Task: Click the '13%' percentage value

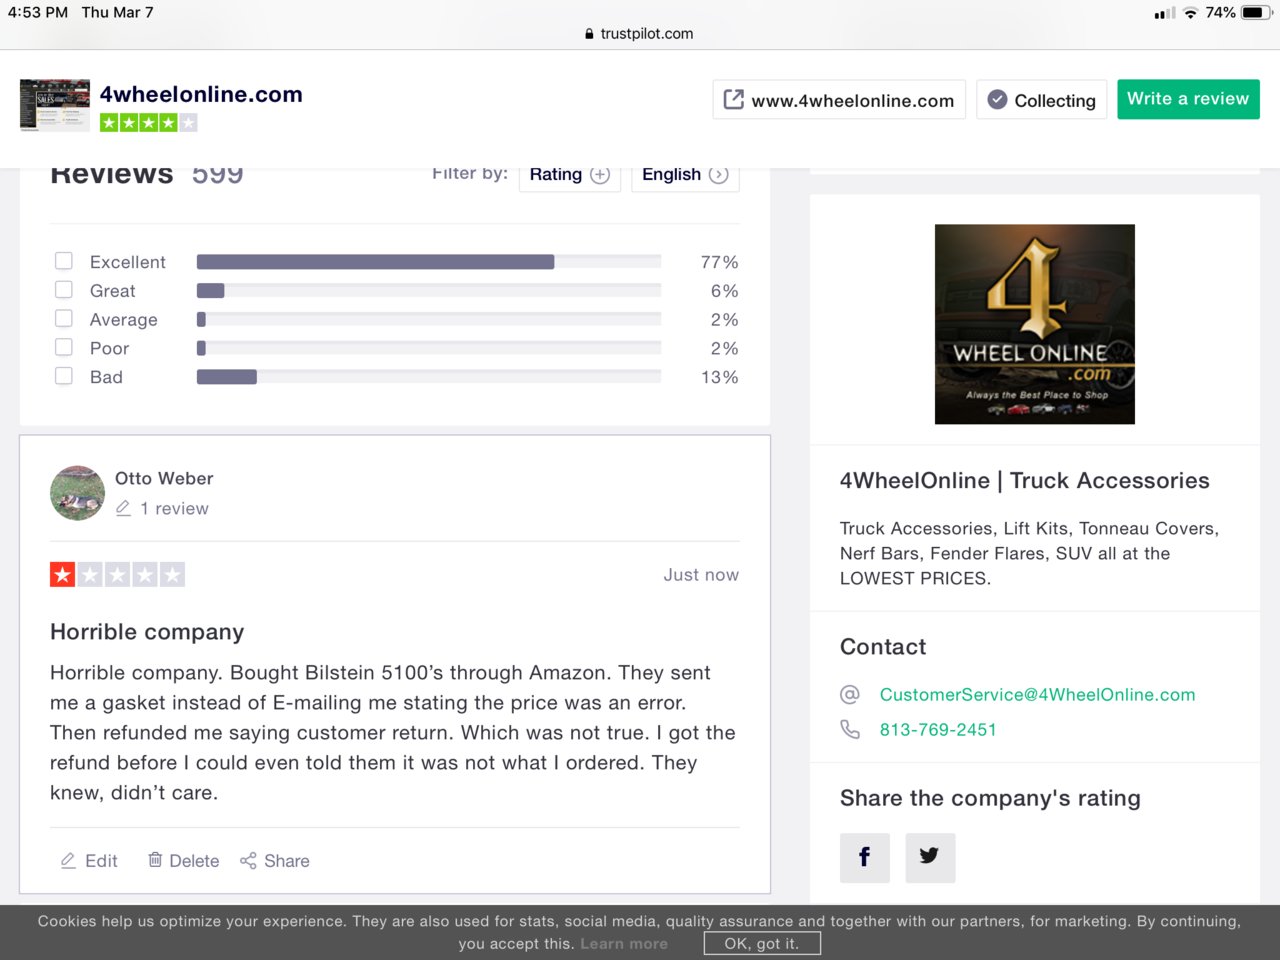Action: (719, 377)
